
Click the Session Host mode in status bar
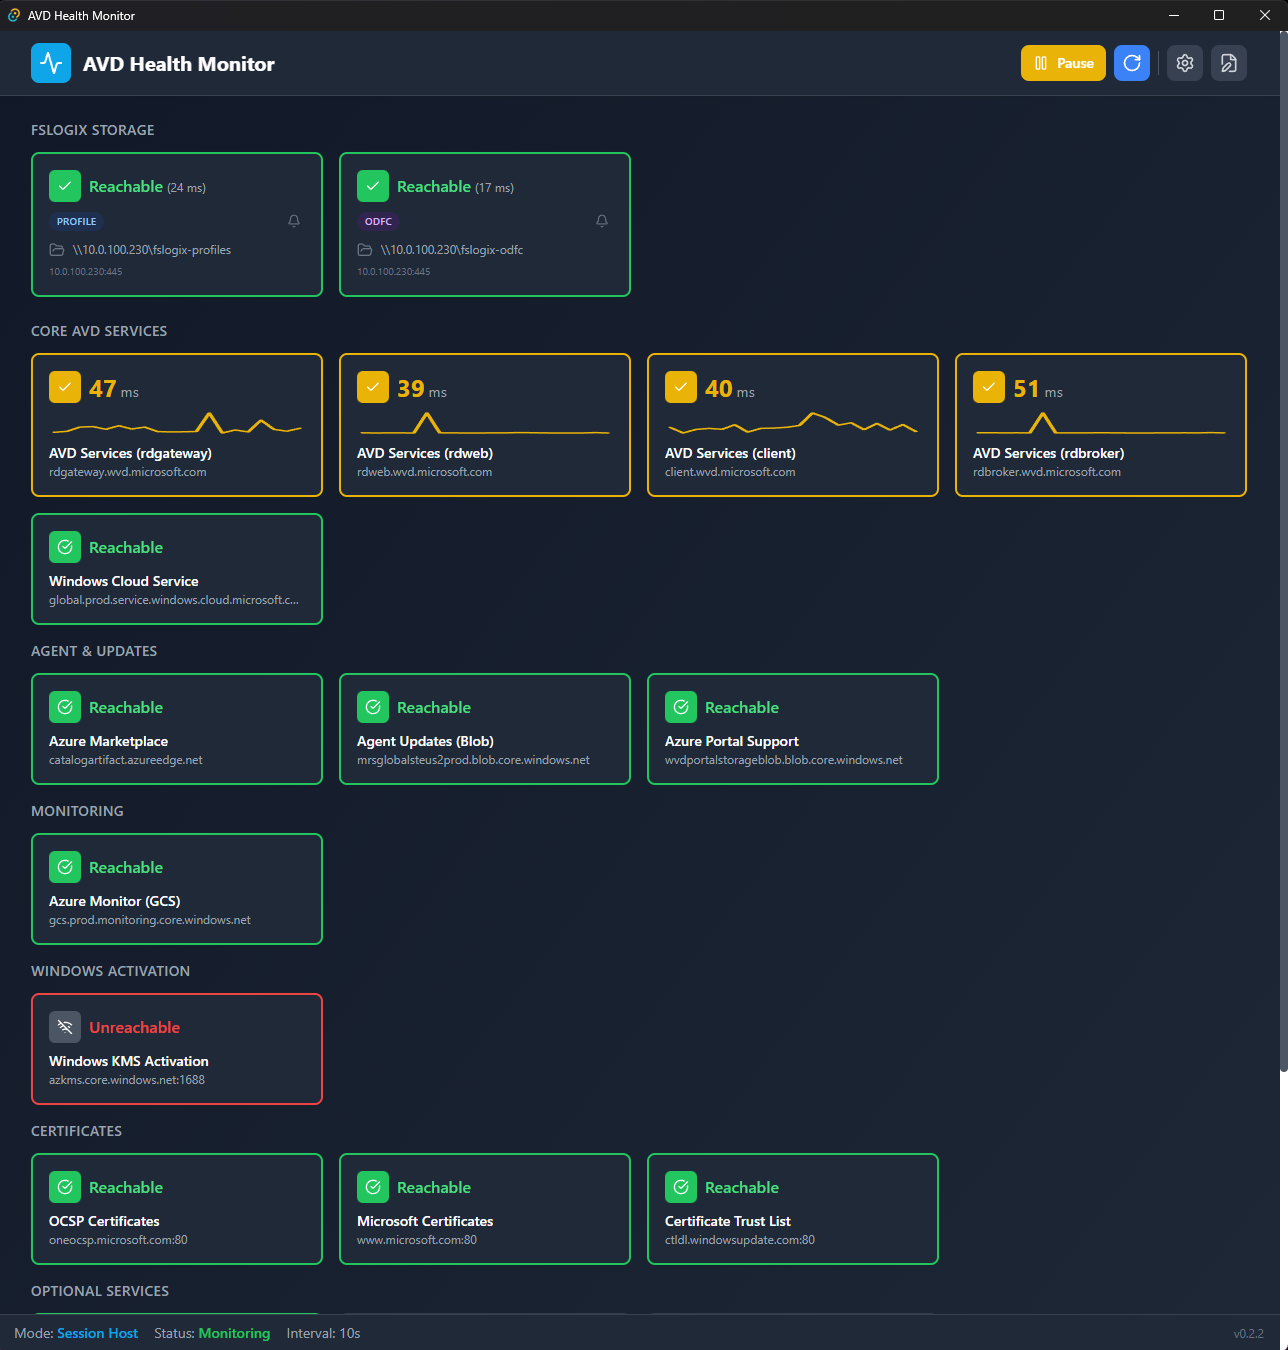pyautogui.click(x=97, y=1333)
